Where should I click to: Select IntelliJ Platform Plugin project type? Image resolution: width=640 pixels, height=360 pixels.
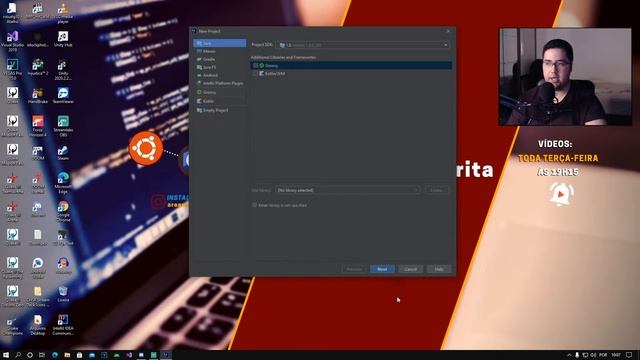(220, 83)
